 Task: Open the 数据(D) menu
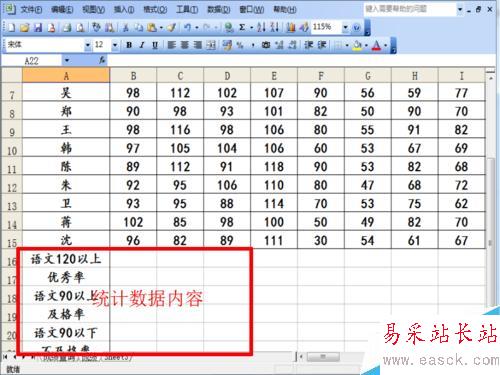pos(219,10)
